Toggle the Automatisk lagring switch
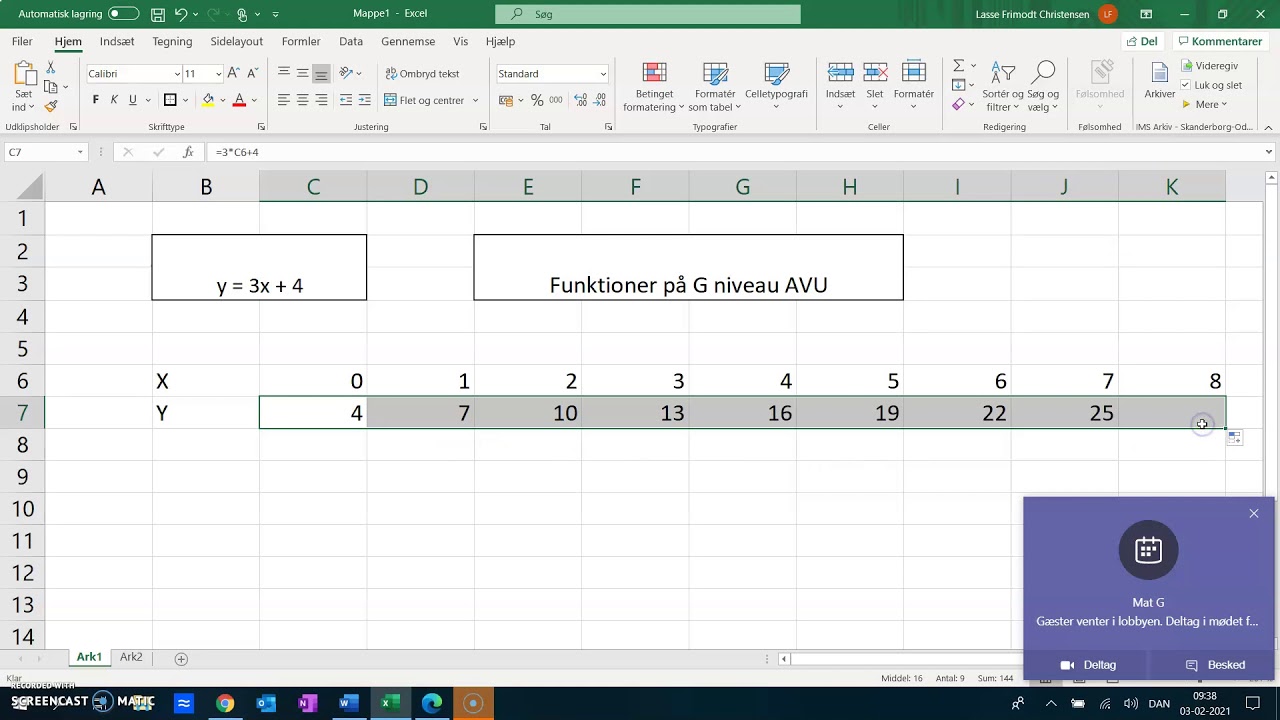This screenshot has width=1280, height=720. point(124,14)
